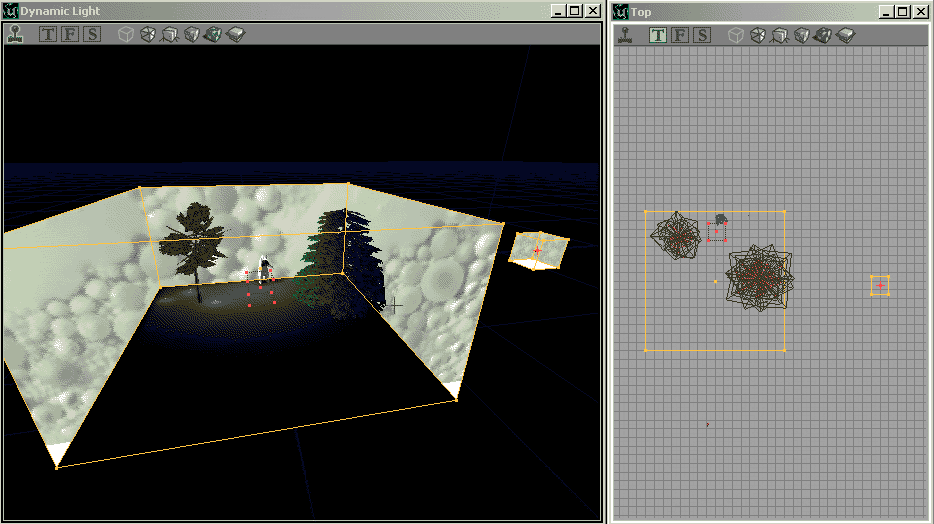Click Zone/Portal view icon in Dynamic Light viewport
The height and width of the screenshot is (524, 934).
click(x=170, y=34)
